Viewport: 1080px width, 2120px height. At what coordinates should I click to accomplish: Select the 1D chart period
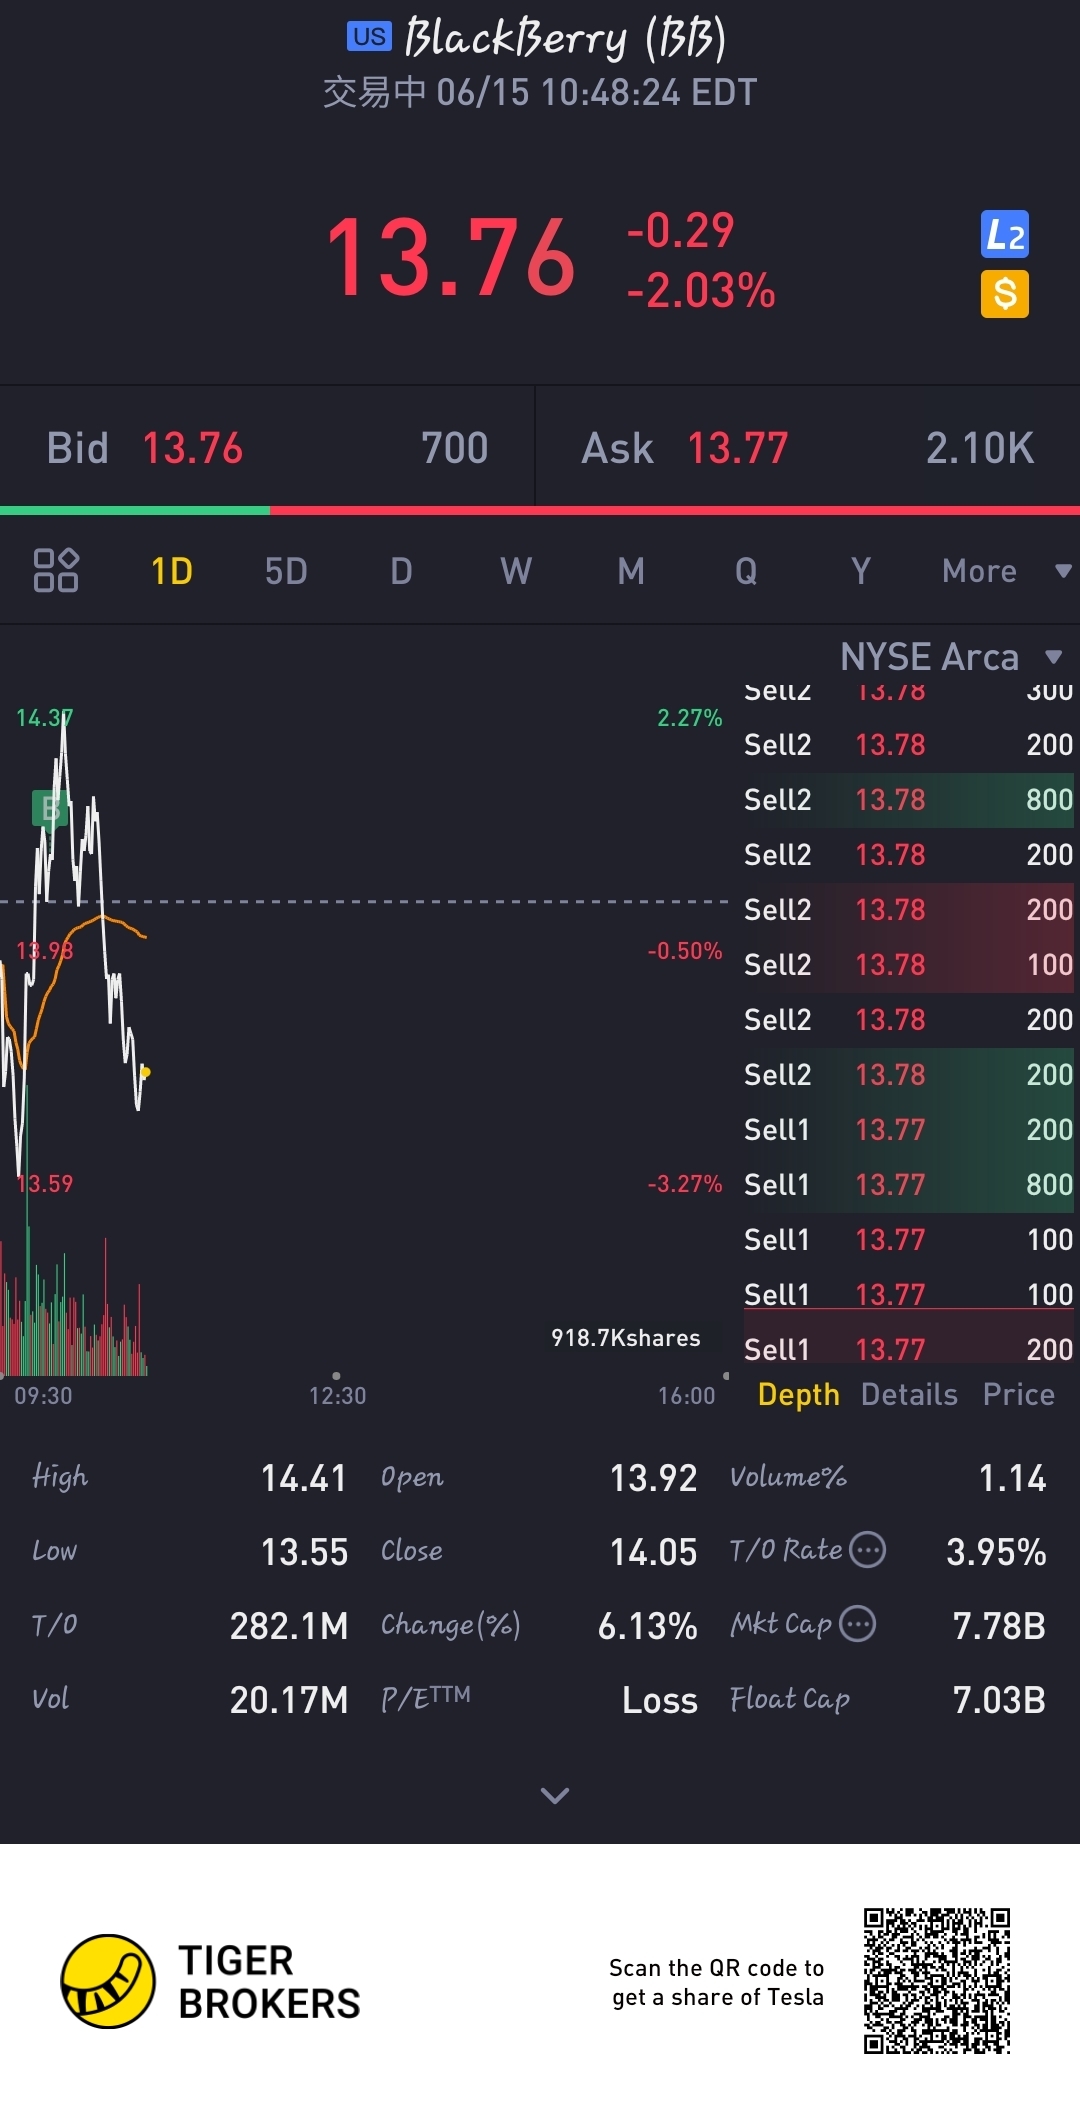[x=171, y=571]
